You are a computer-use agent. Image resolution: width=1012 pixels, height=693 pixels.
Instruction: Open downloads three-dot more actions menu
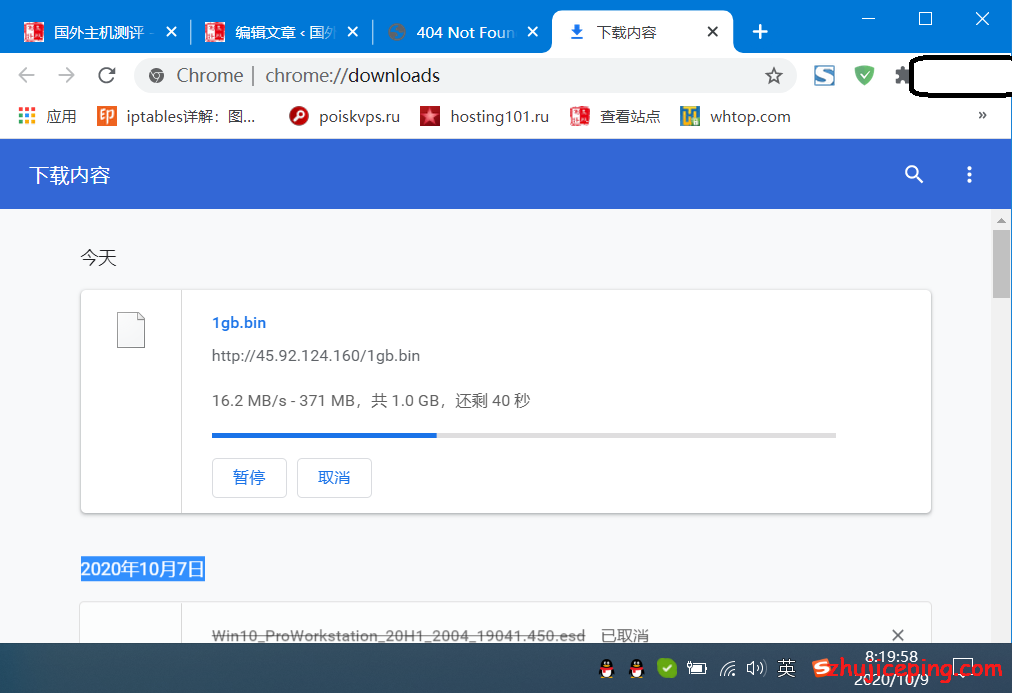click(968, 175)
